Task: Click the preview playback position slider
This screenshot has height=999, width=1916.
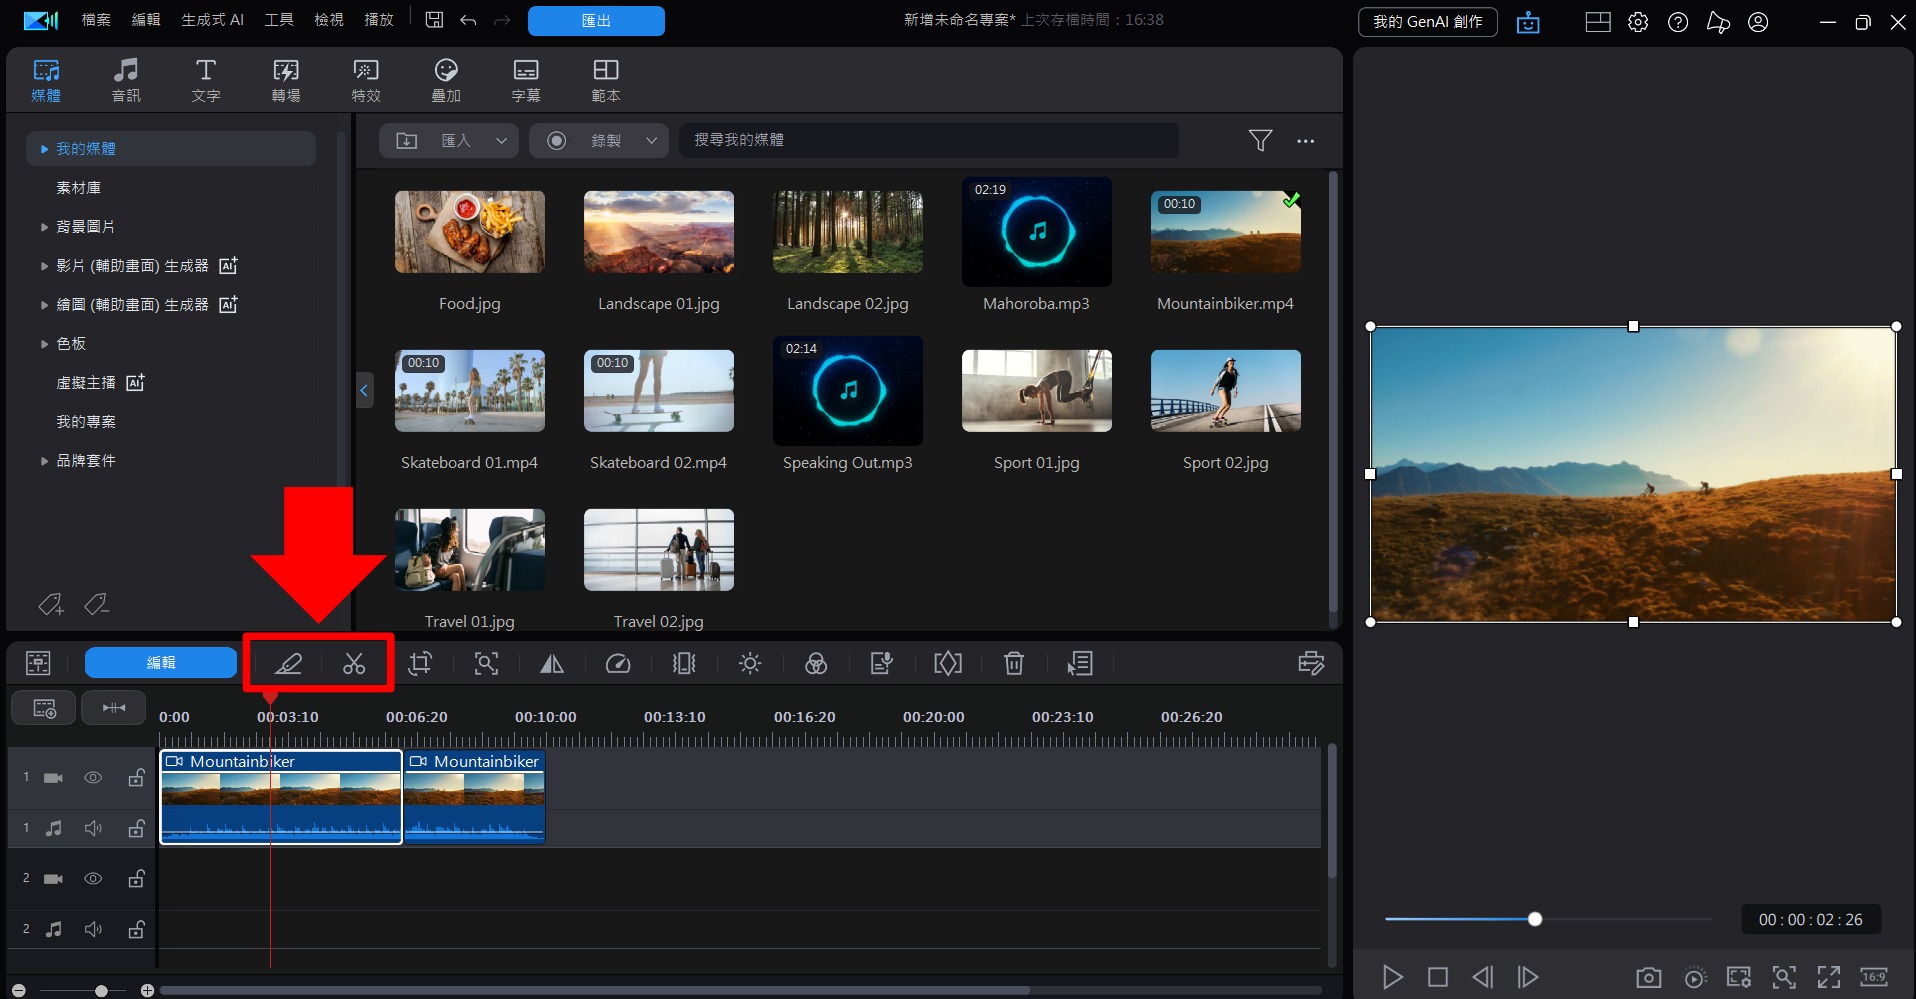Action: [x=1535, y=919]
